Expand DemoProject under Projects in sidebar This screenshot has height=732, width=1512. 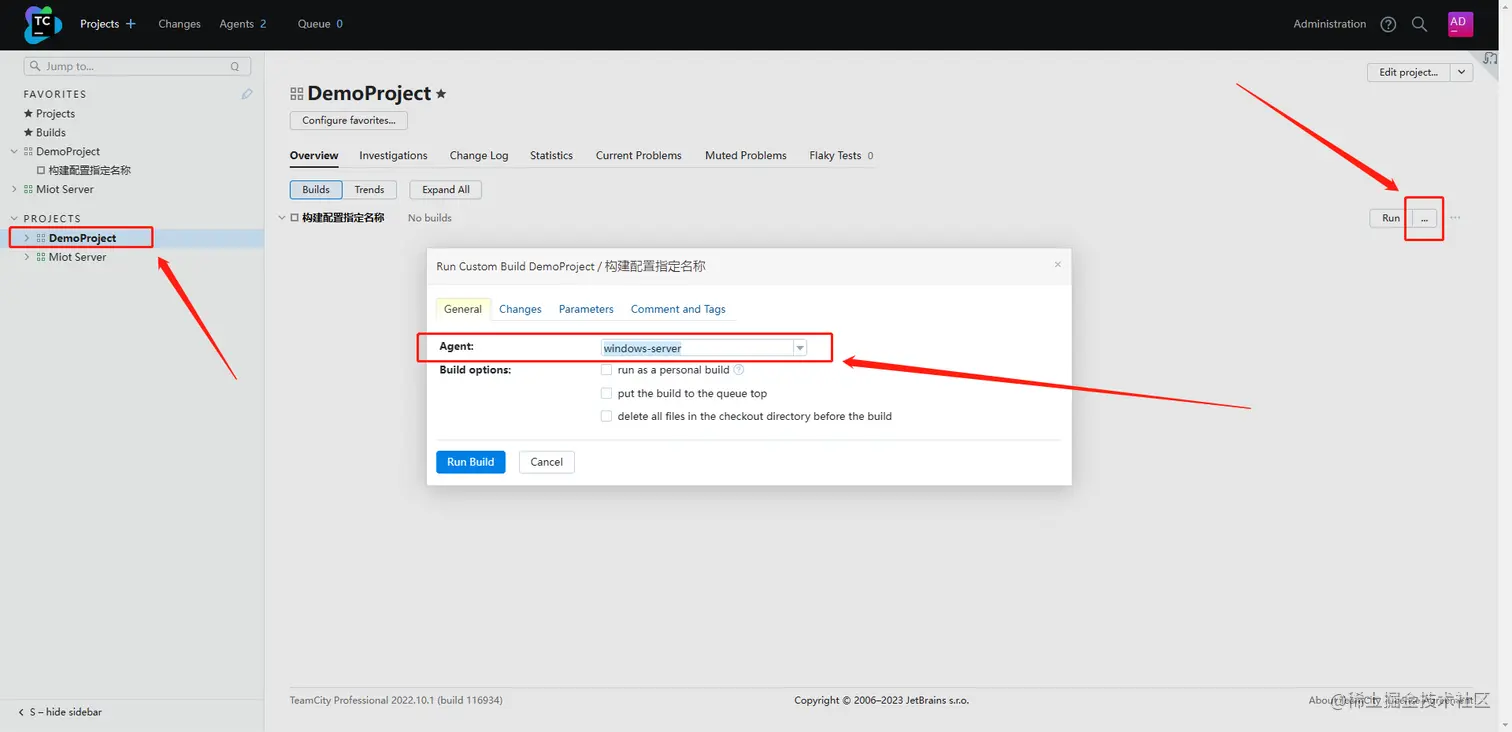point(27,238)
